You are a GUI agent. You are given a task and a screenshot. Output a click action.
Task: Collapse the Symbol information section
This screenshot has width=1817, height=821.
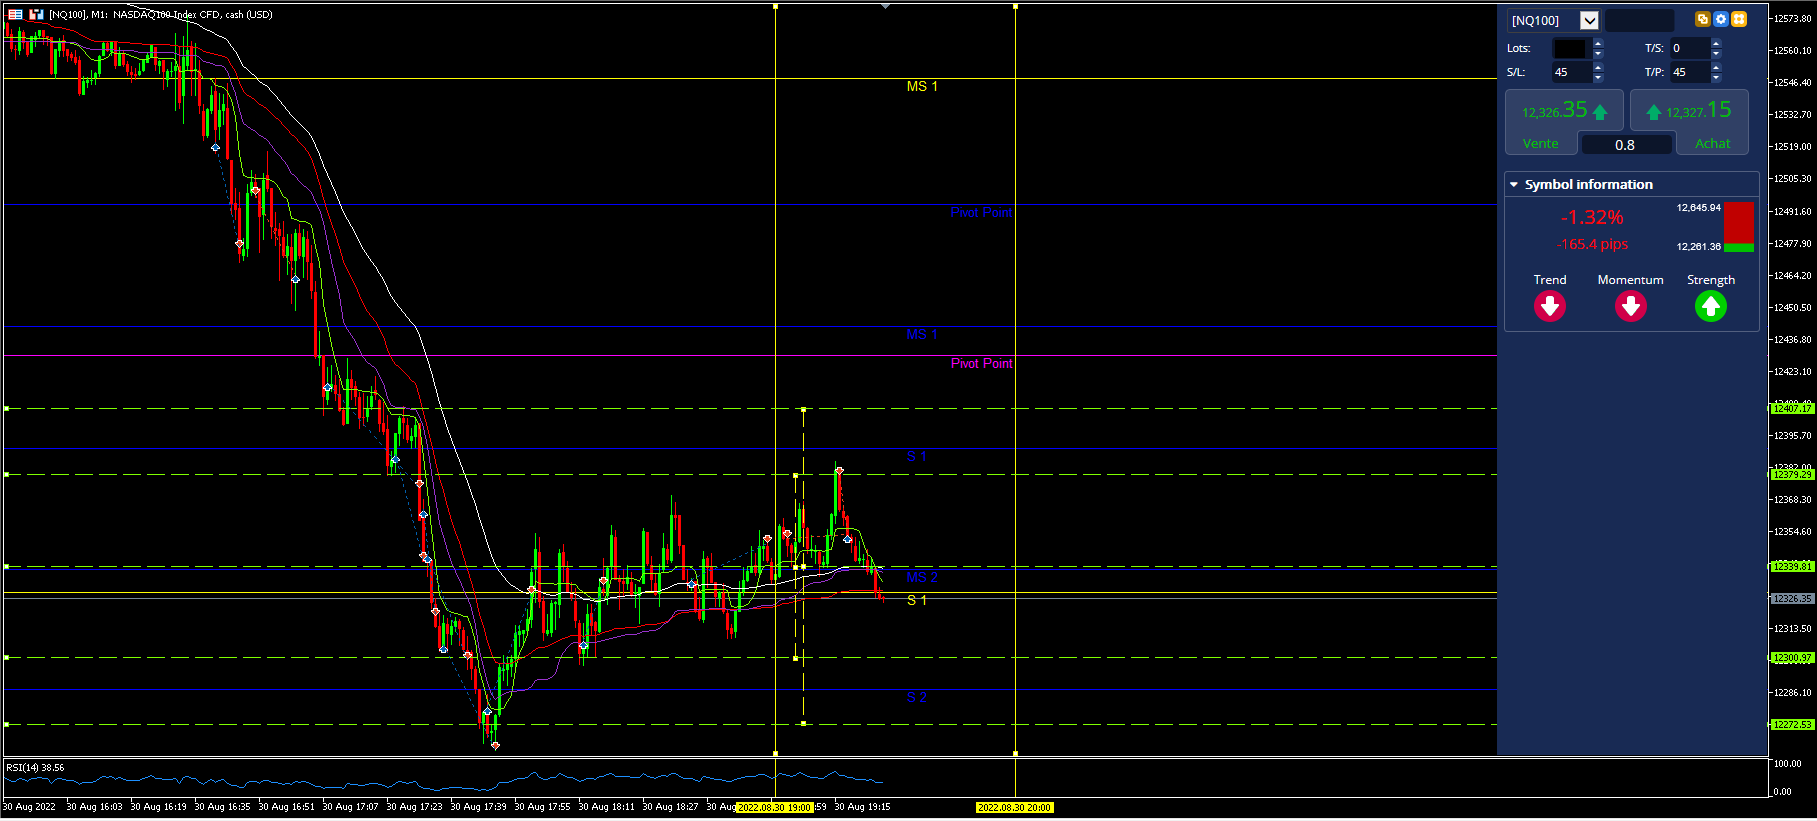coord(1514,184)
